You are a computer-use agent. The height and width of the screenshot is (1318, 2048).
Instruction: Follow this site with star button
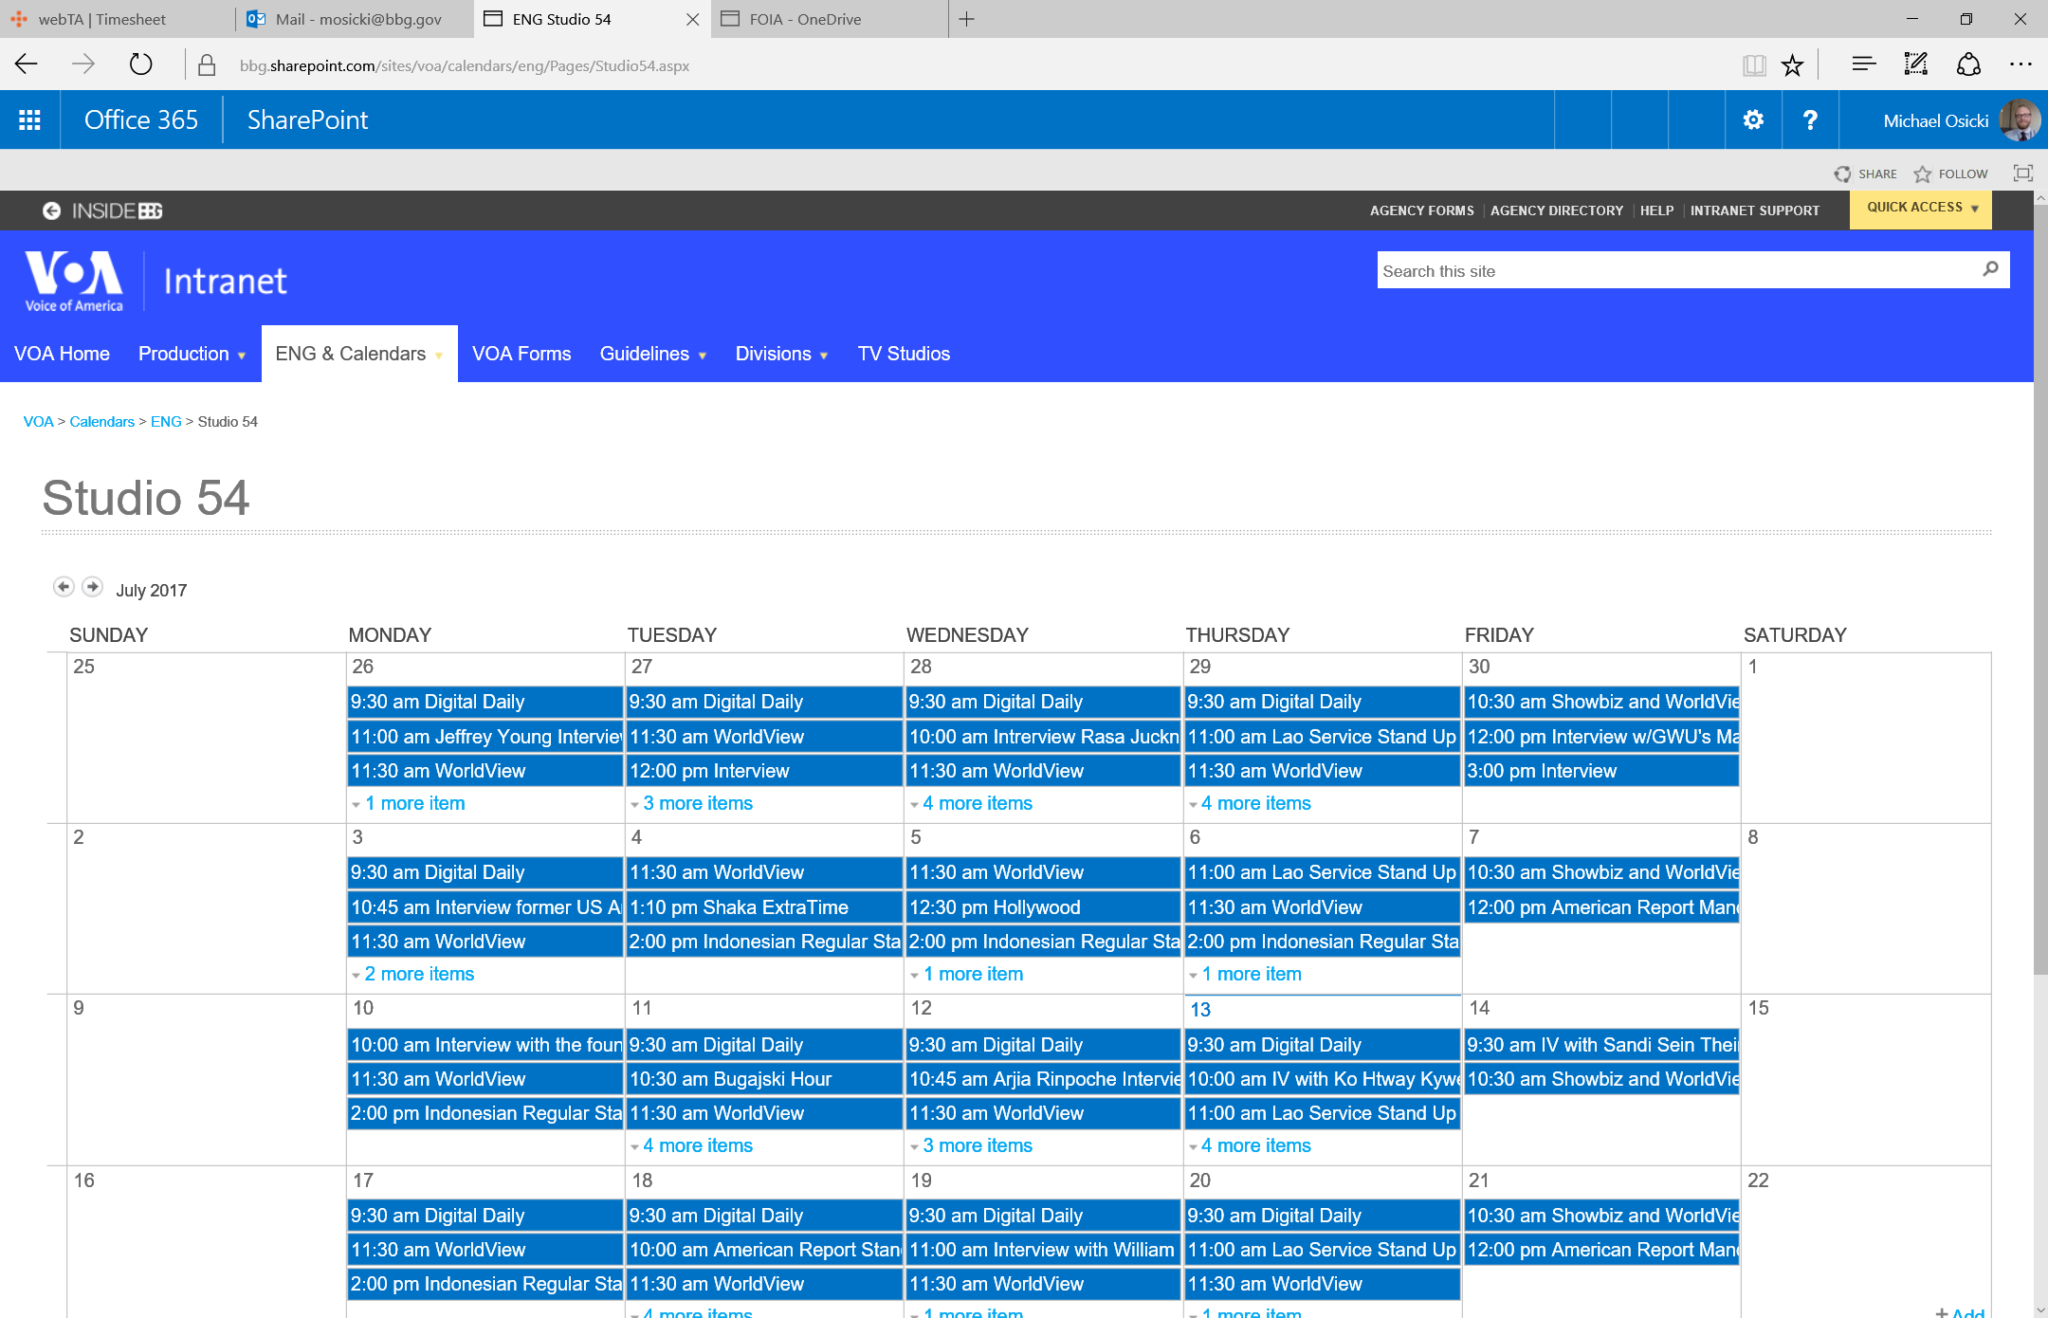1950,174
